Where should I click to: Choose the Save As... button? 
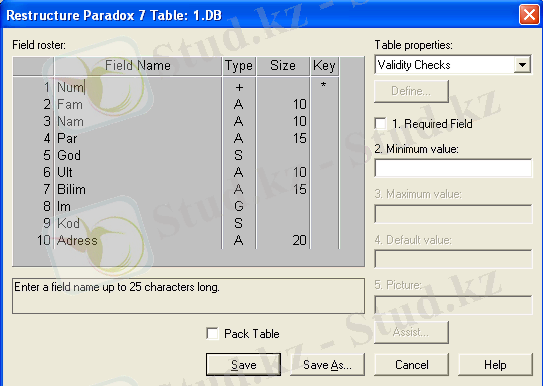(x=327, y=365)
